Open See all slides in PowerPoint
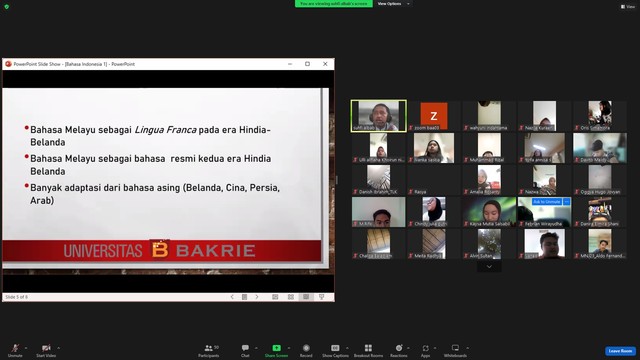Image resolution: width=640 pixels, height=360 pixels. point(244,297)
